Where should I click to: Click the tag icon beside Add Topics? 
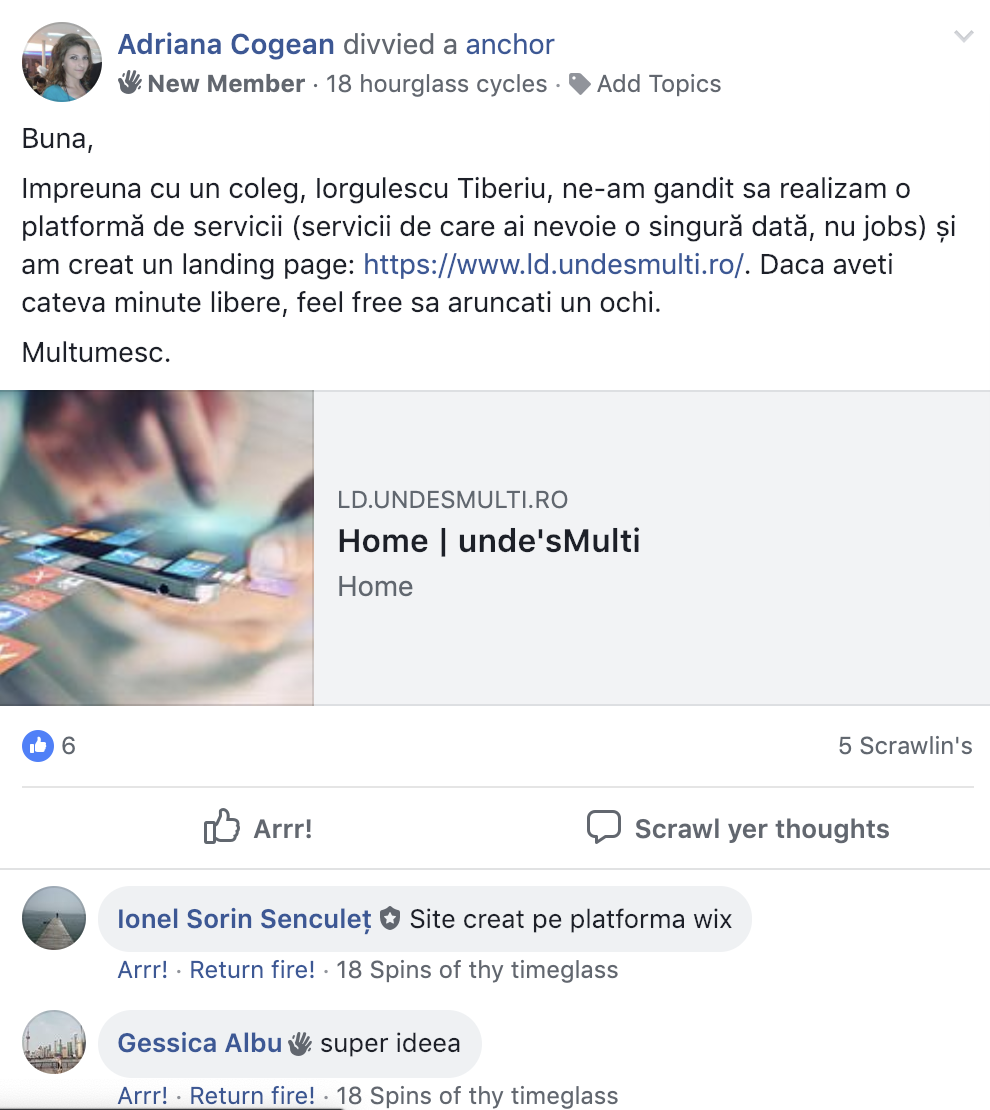[x=579, y=84]
